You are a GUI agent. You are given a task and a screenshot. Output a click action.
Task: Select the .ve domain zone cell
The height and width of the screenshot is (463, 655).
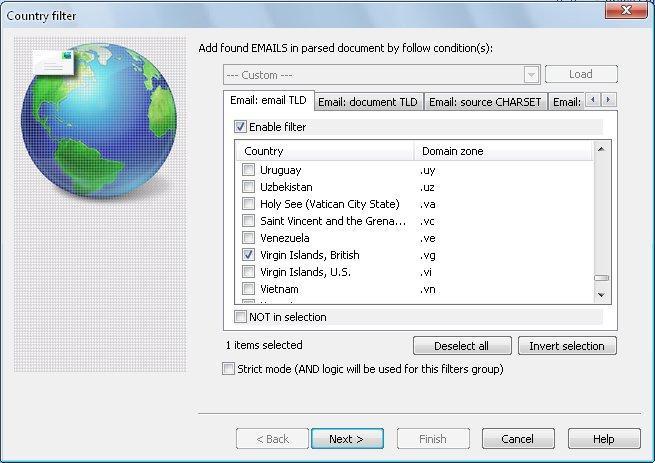pyautogui.click(x=428, y=238)
